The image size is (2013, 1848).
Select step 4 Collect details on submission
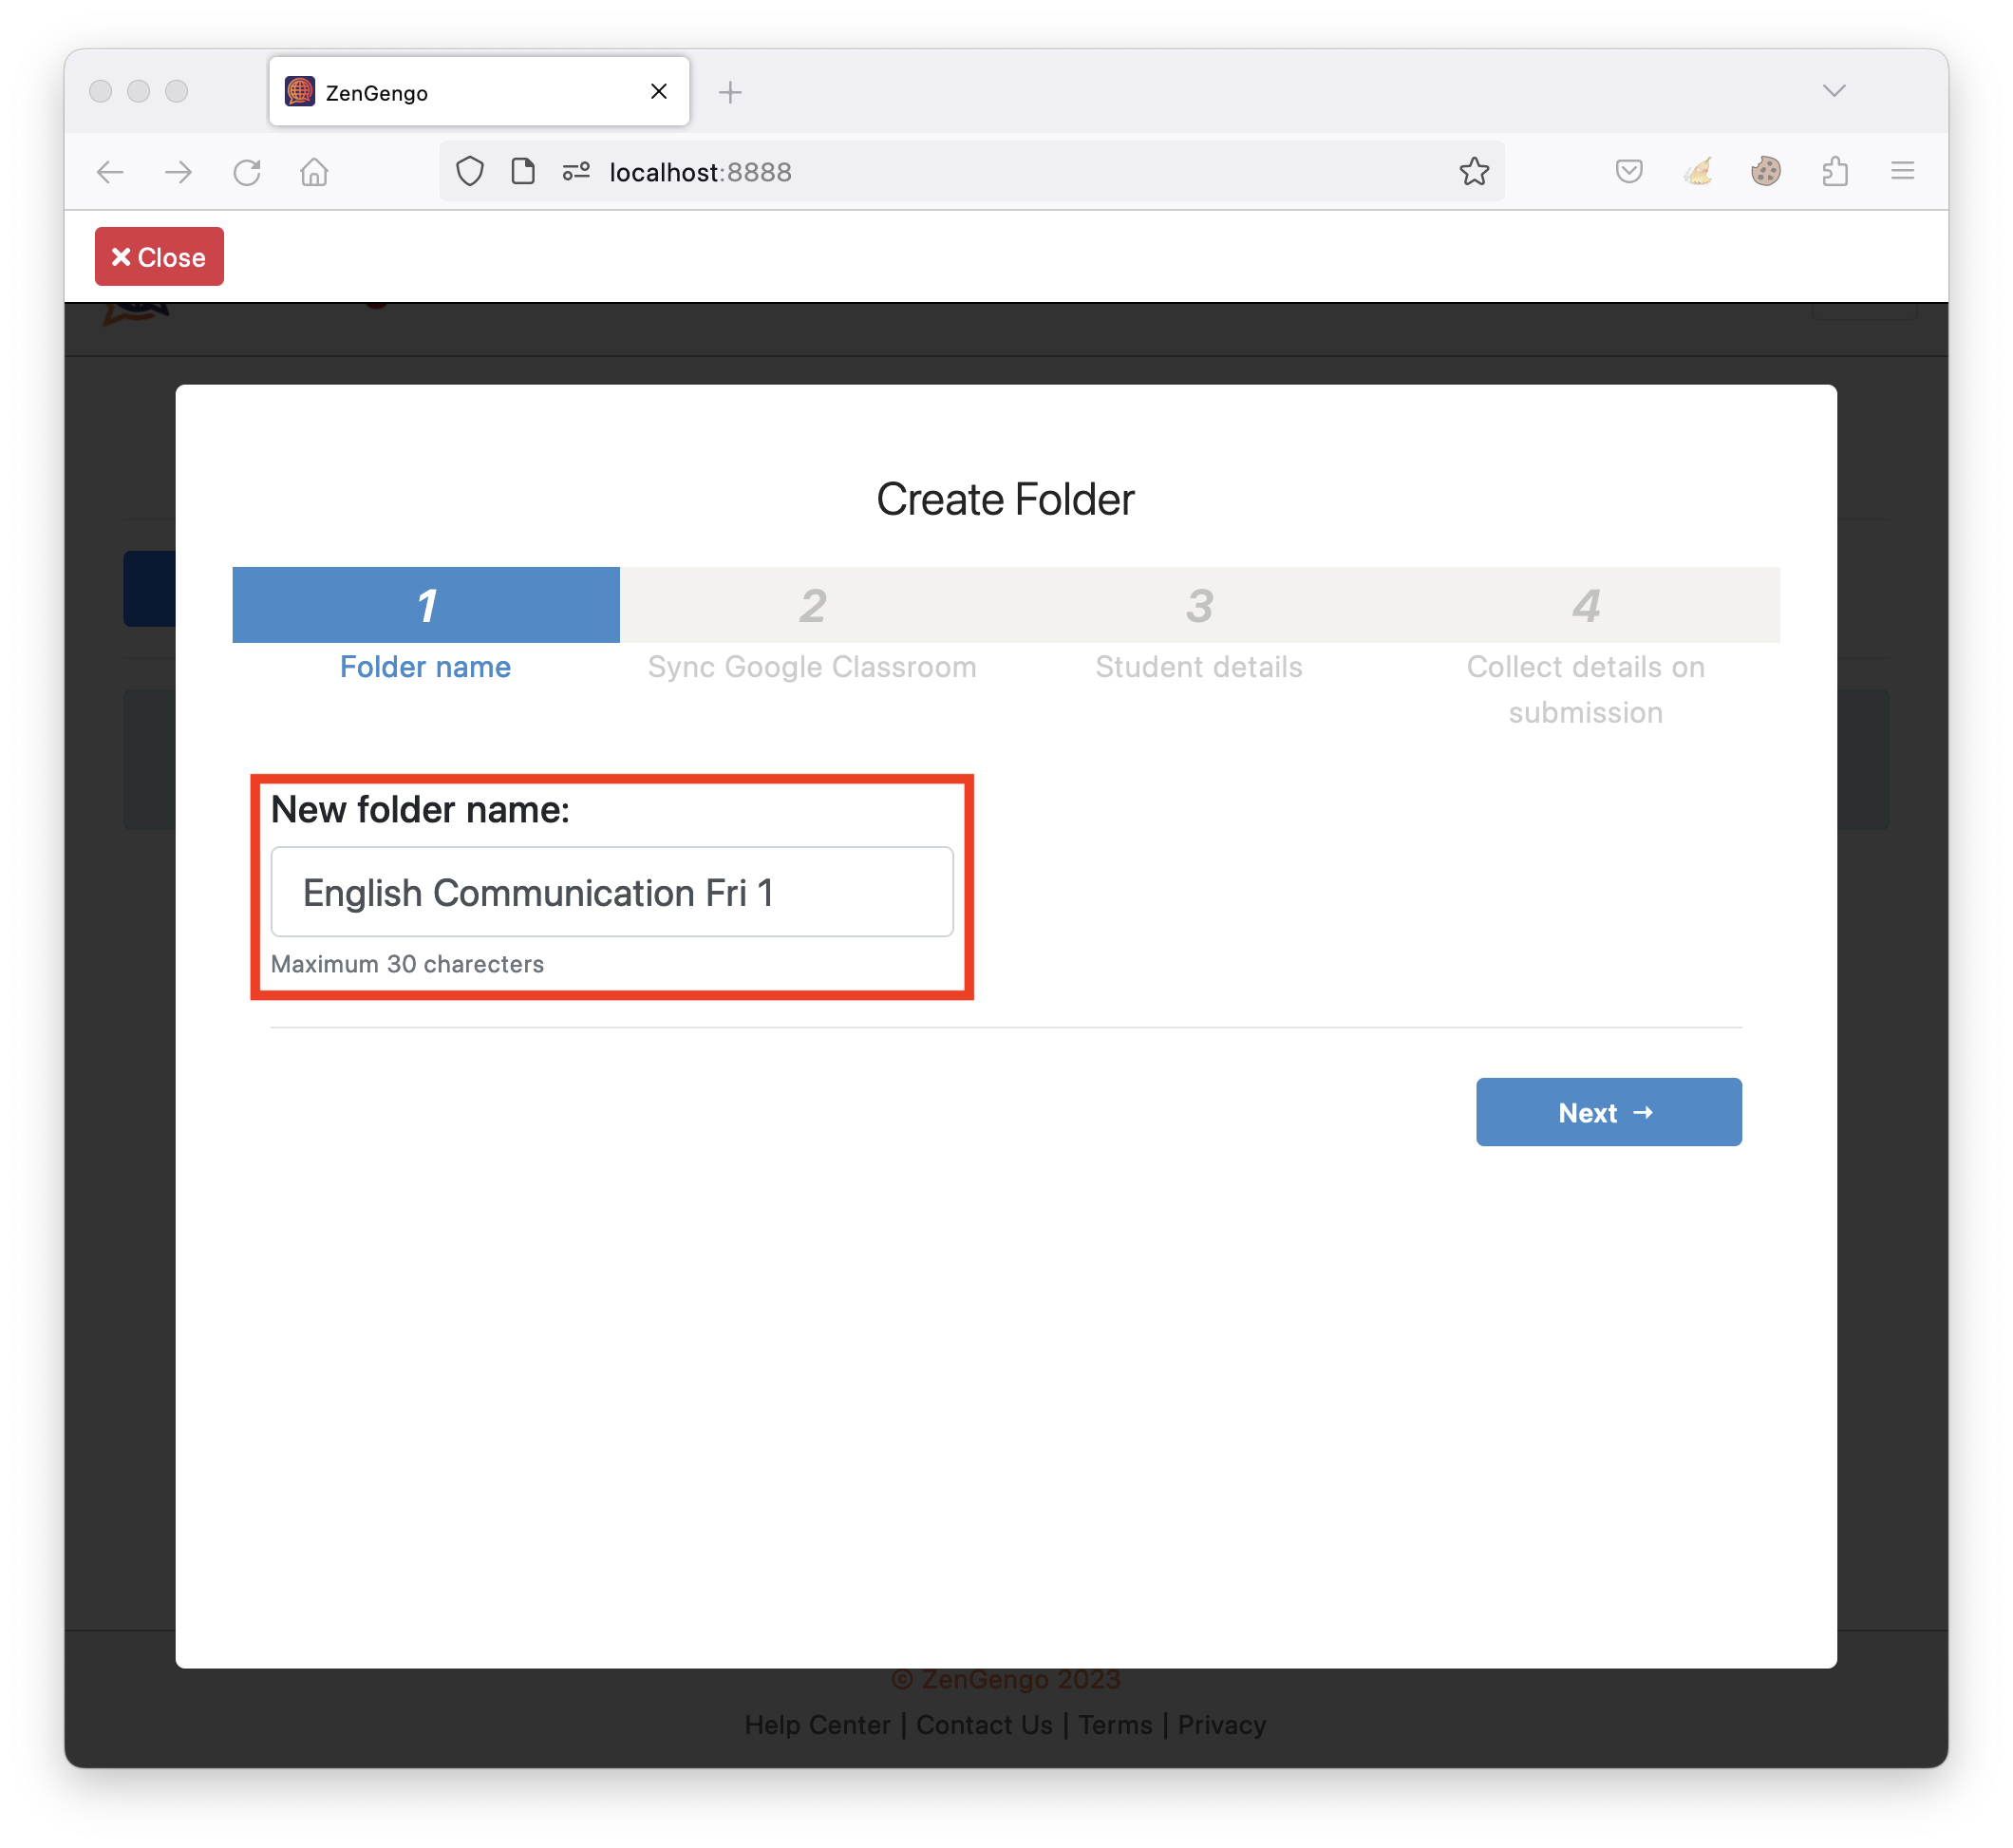[1586, 650]
